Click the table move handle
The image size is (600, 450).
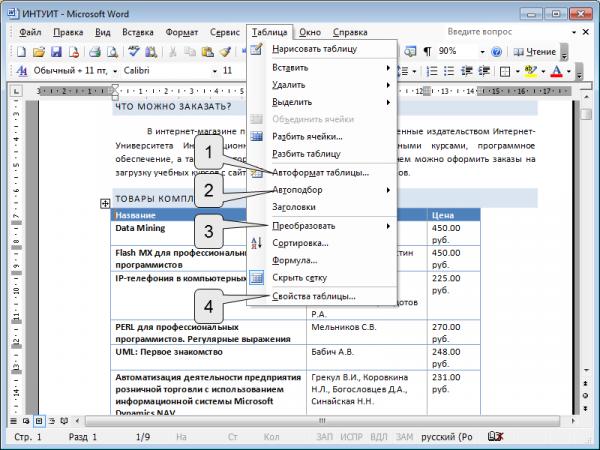(105, 204)
